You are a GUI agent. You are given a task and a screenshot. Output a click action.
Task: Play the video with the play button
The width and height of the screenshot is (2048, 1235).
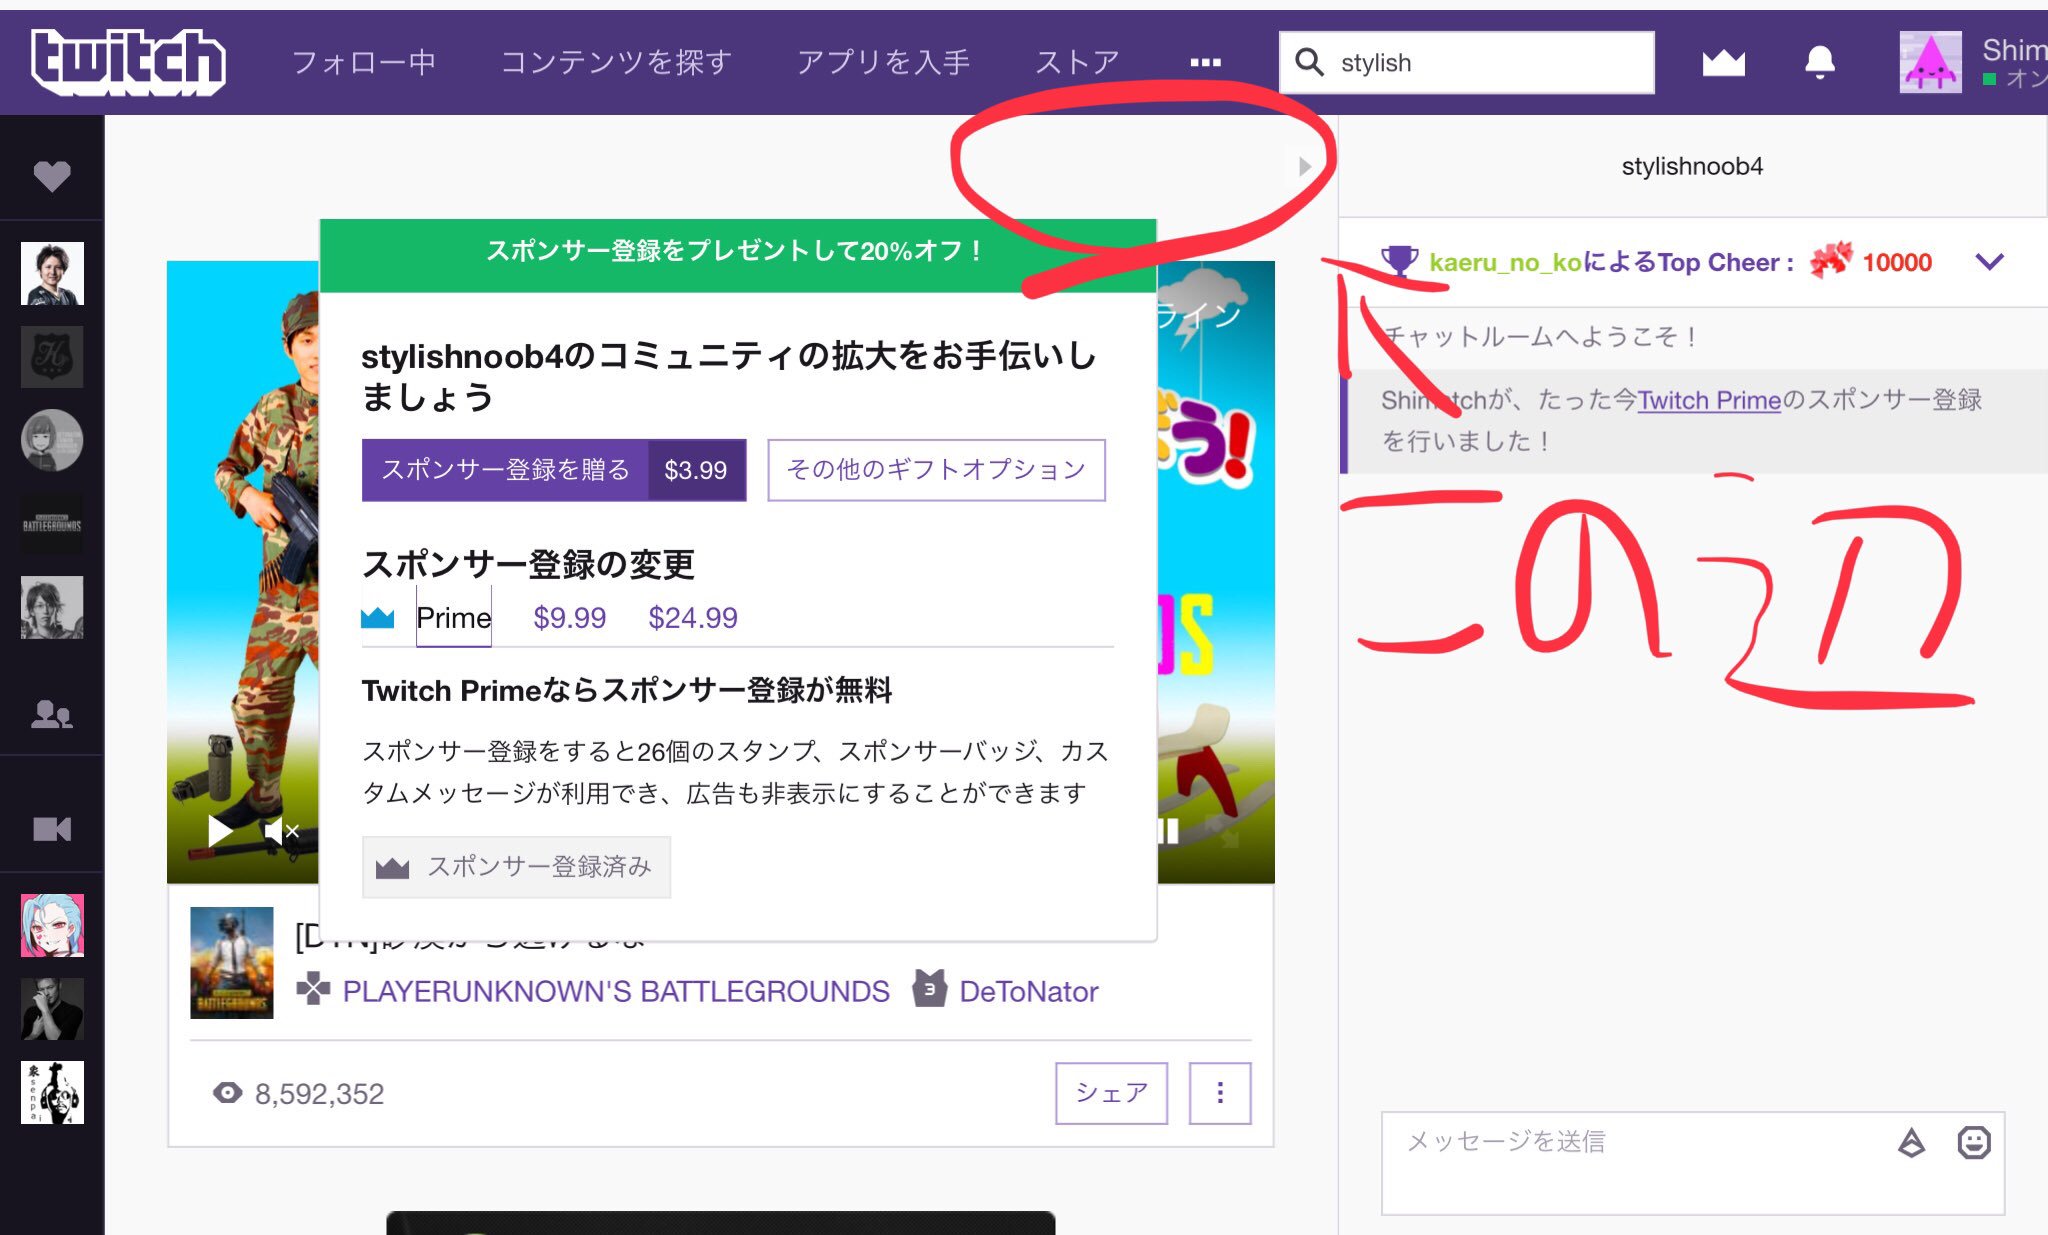pyautogui.click(x=220, y=830)
